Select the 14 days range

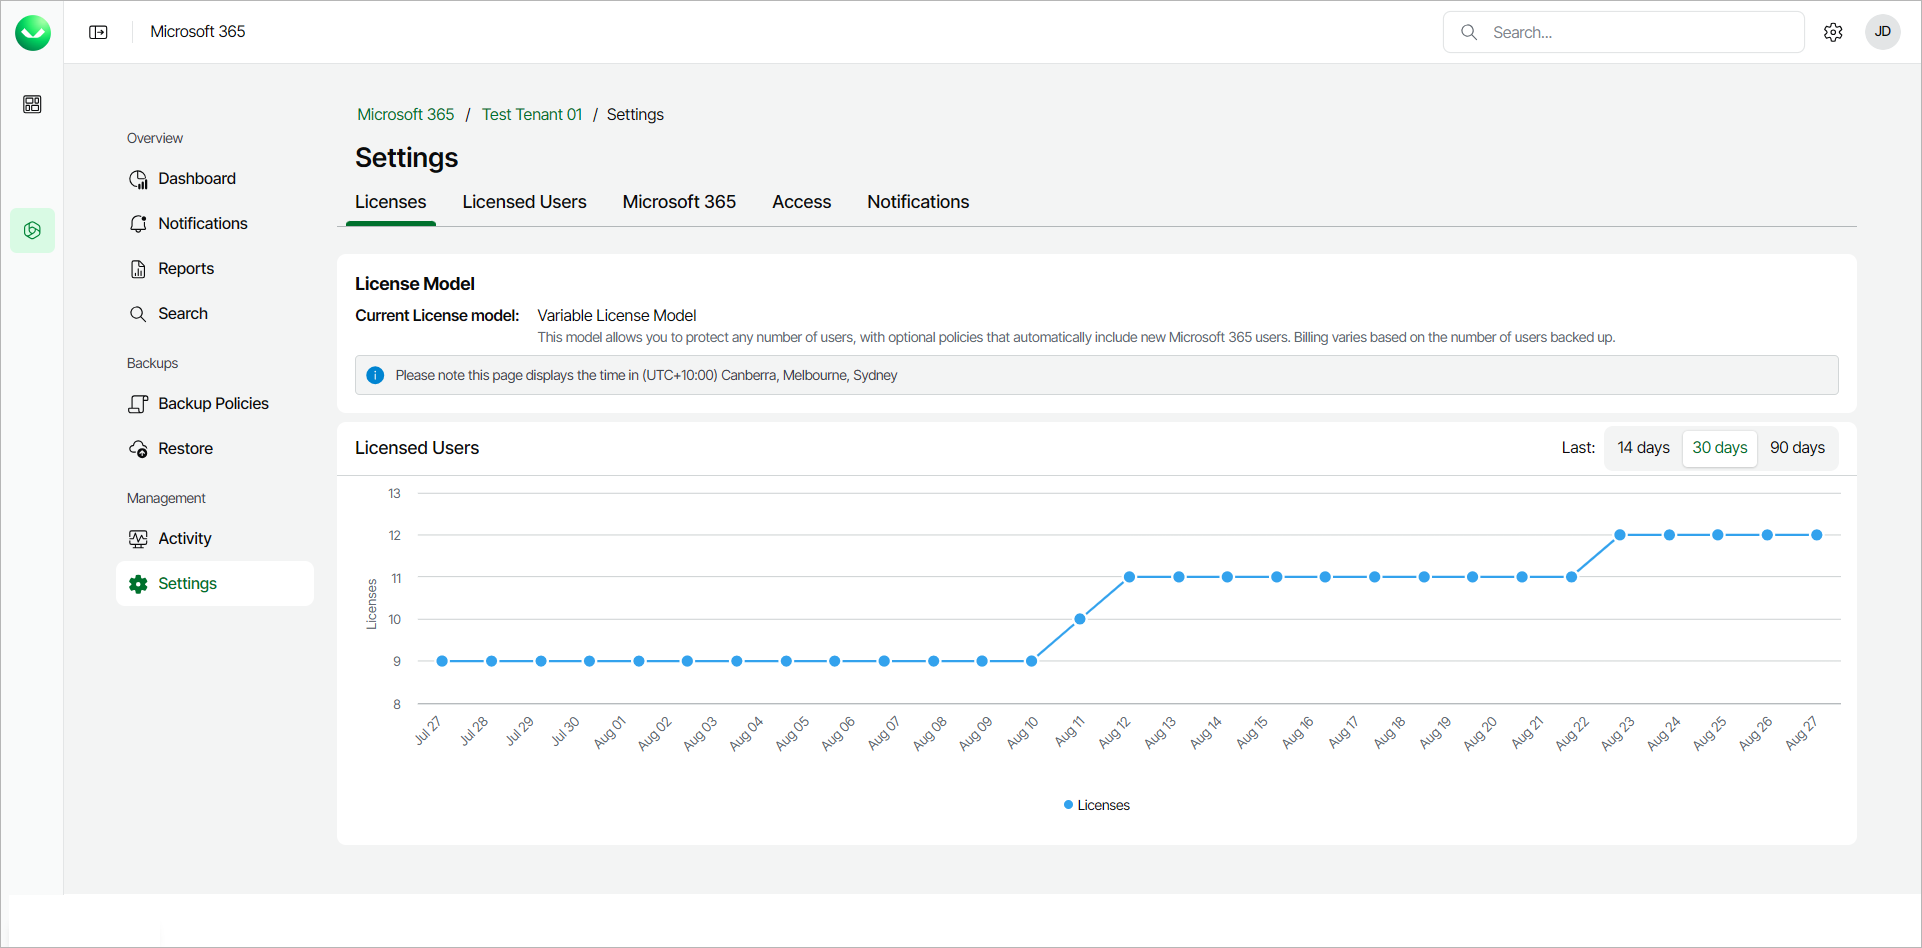tap(1643, 448)
